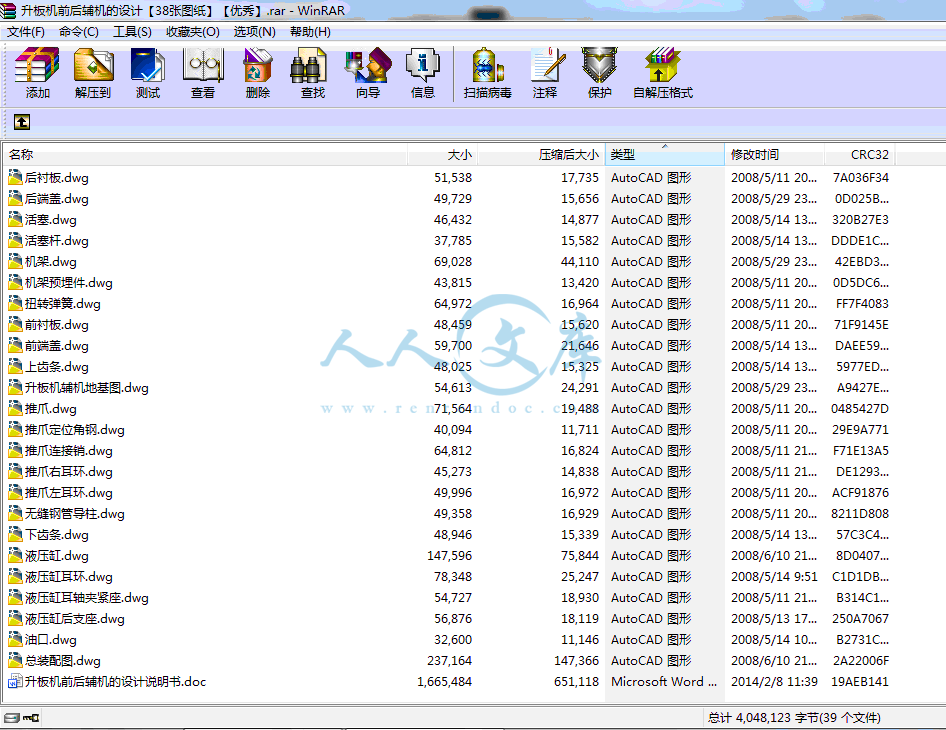The width and height of the screenshot is (946, 730).
Task: Click the date 2014/2/8 11:39
Action: tap(775, 681)
